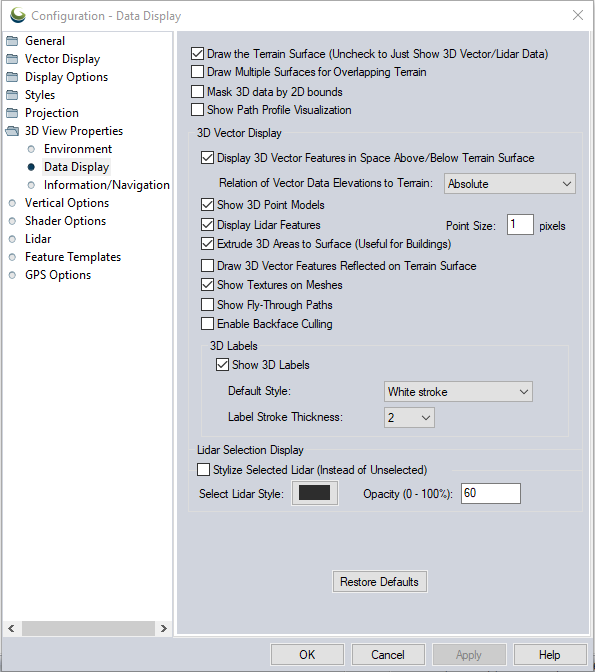Open Relation of Vector Data Elevations dropdown
595x672 pixels.
click(x=510, y=184)
